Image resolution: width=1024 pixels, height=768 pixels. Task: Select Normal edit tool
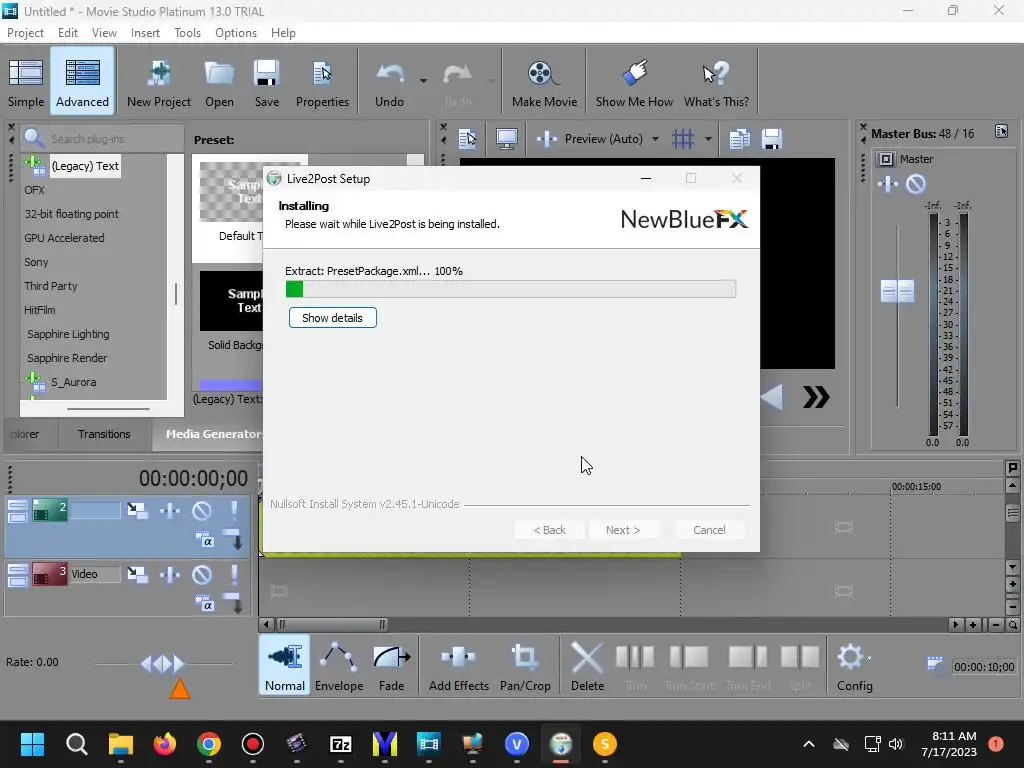point(285,666)
